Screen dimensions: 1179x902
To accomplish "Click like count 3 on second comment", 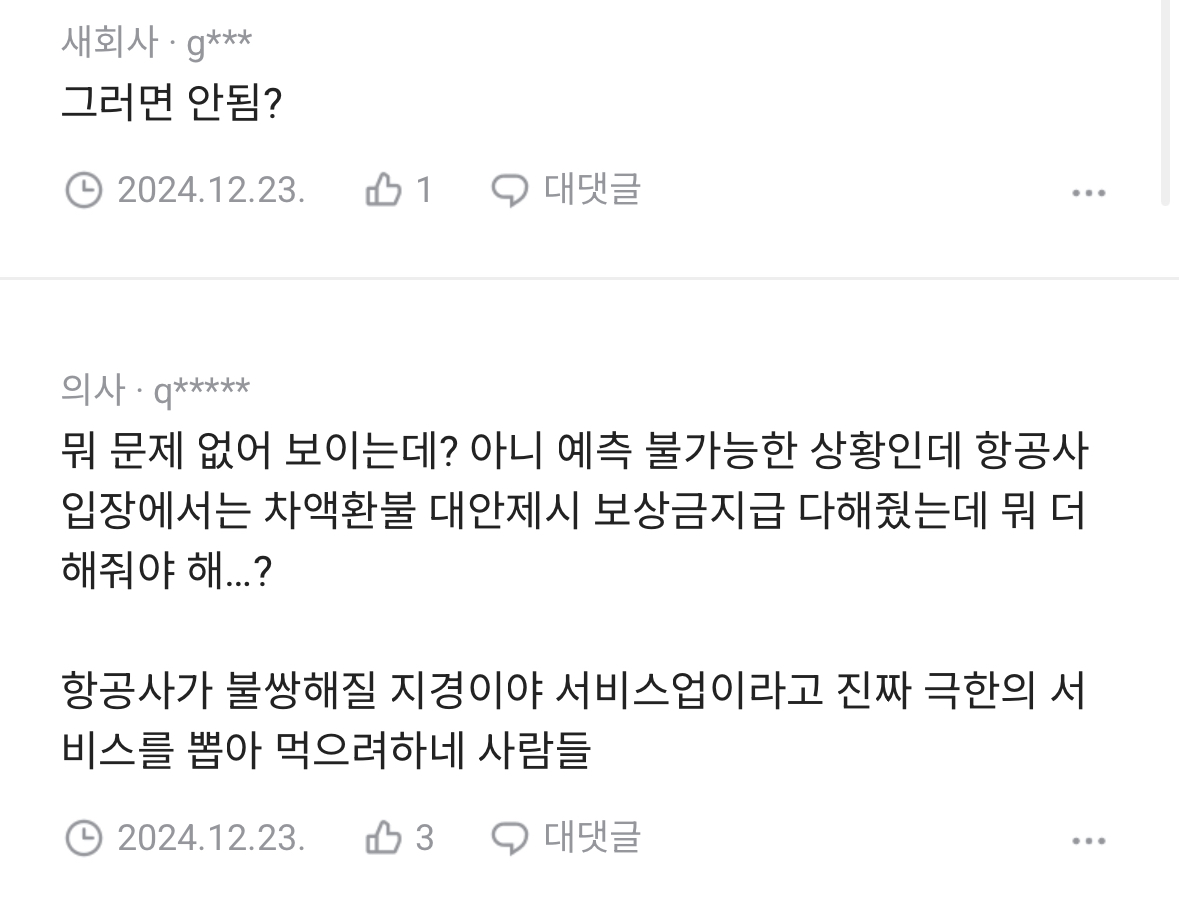I will pos(424,837).
